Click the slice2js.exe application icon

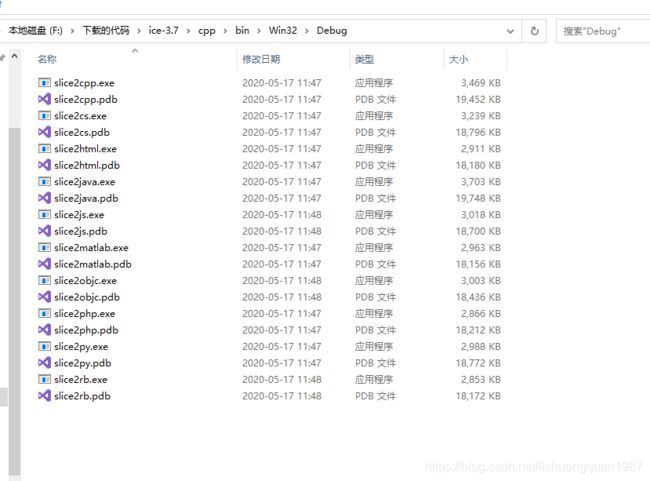[x=44, y=214]
